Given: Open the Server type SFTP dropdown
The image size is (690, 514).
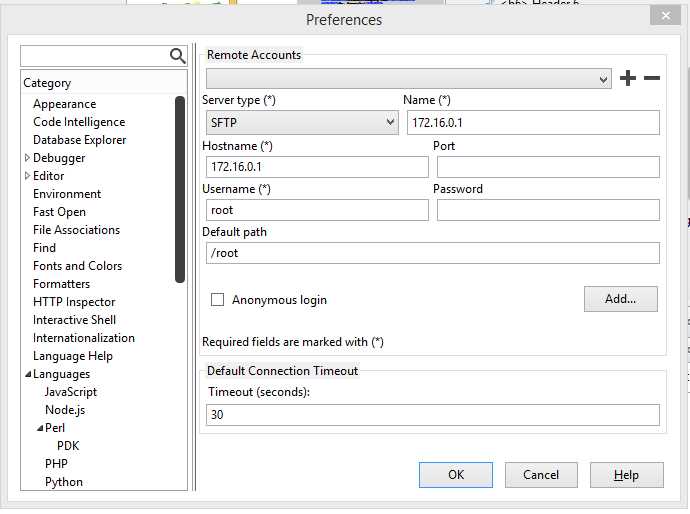Looking at the screenshot, I should click(x=302, y=122).
